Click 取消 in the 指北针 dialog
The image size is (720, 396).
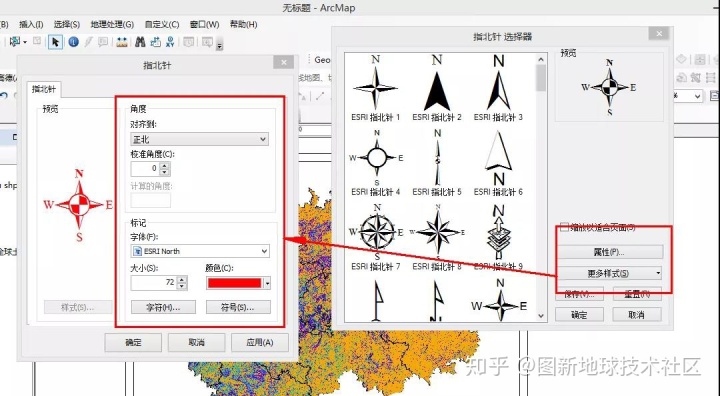point(197,343)
